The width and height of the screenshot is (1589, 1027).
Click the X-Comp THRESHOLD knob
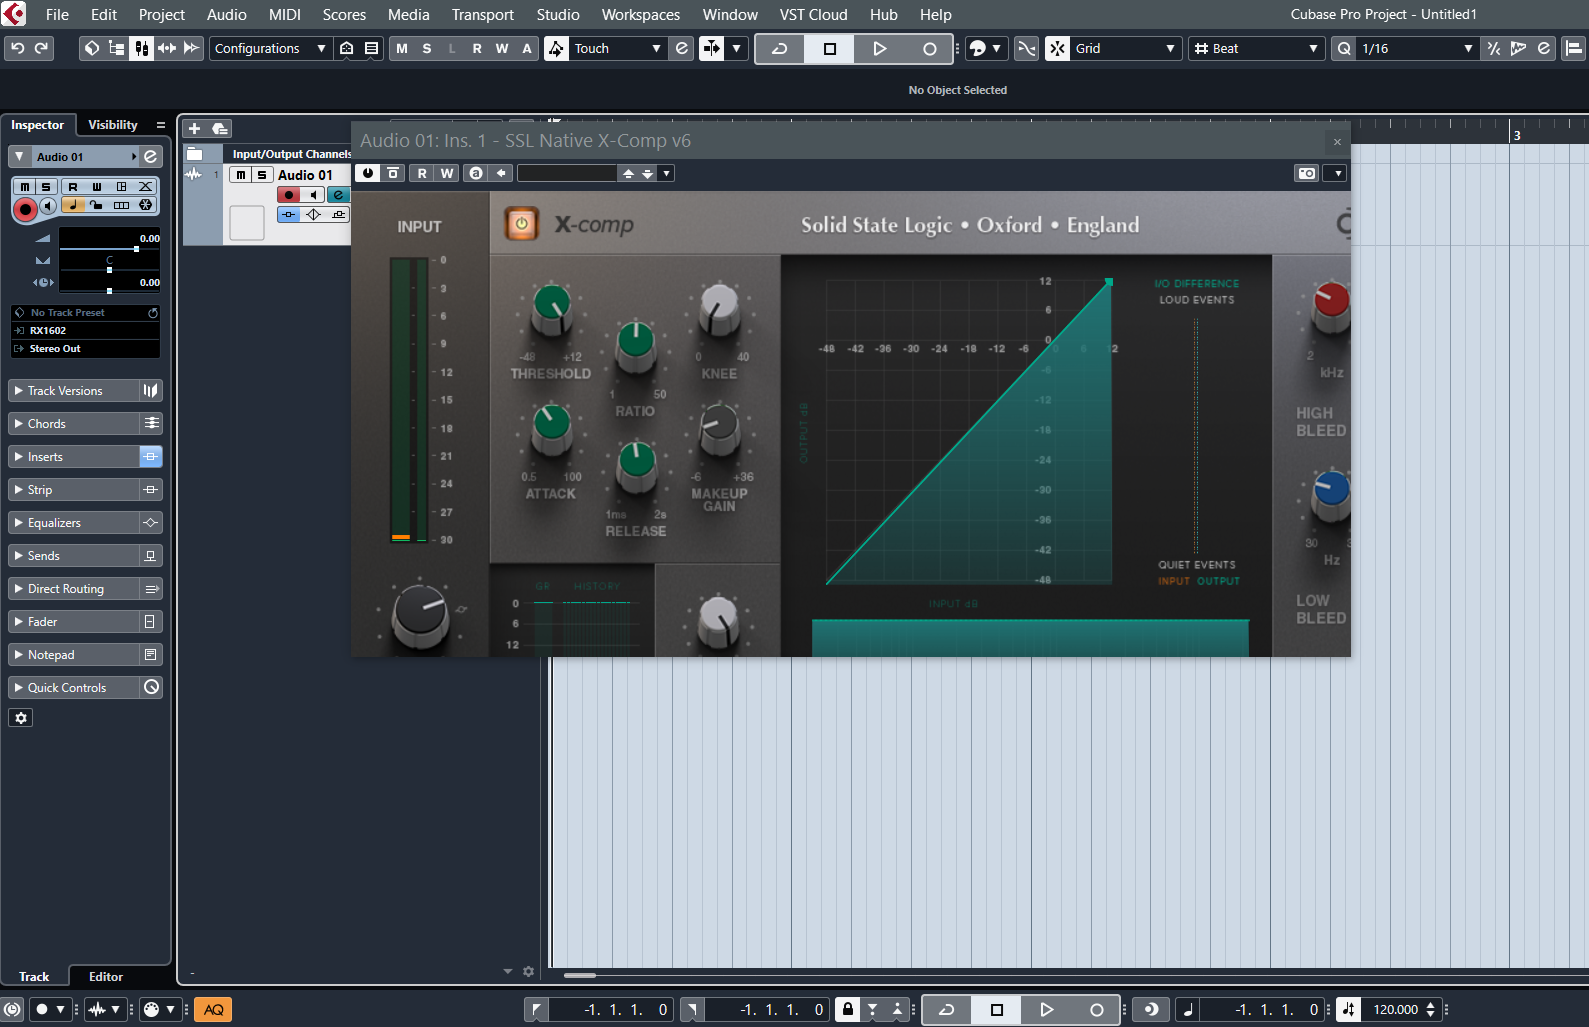tap(551, 309)
